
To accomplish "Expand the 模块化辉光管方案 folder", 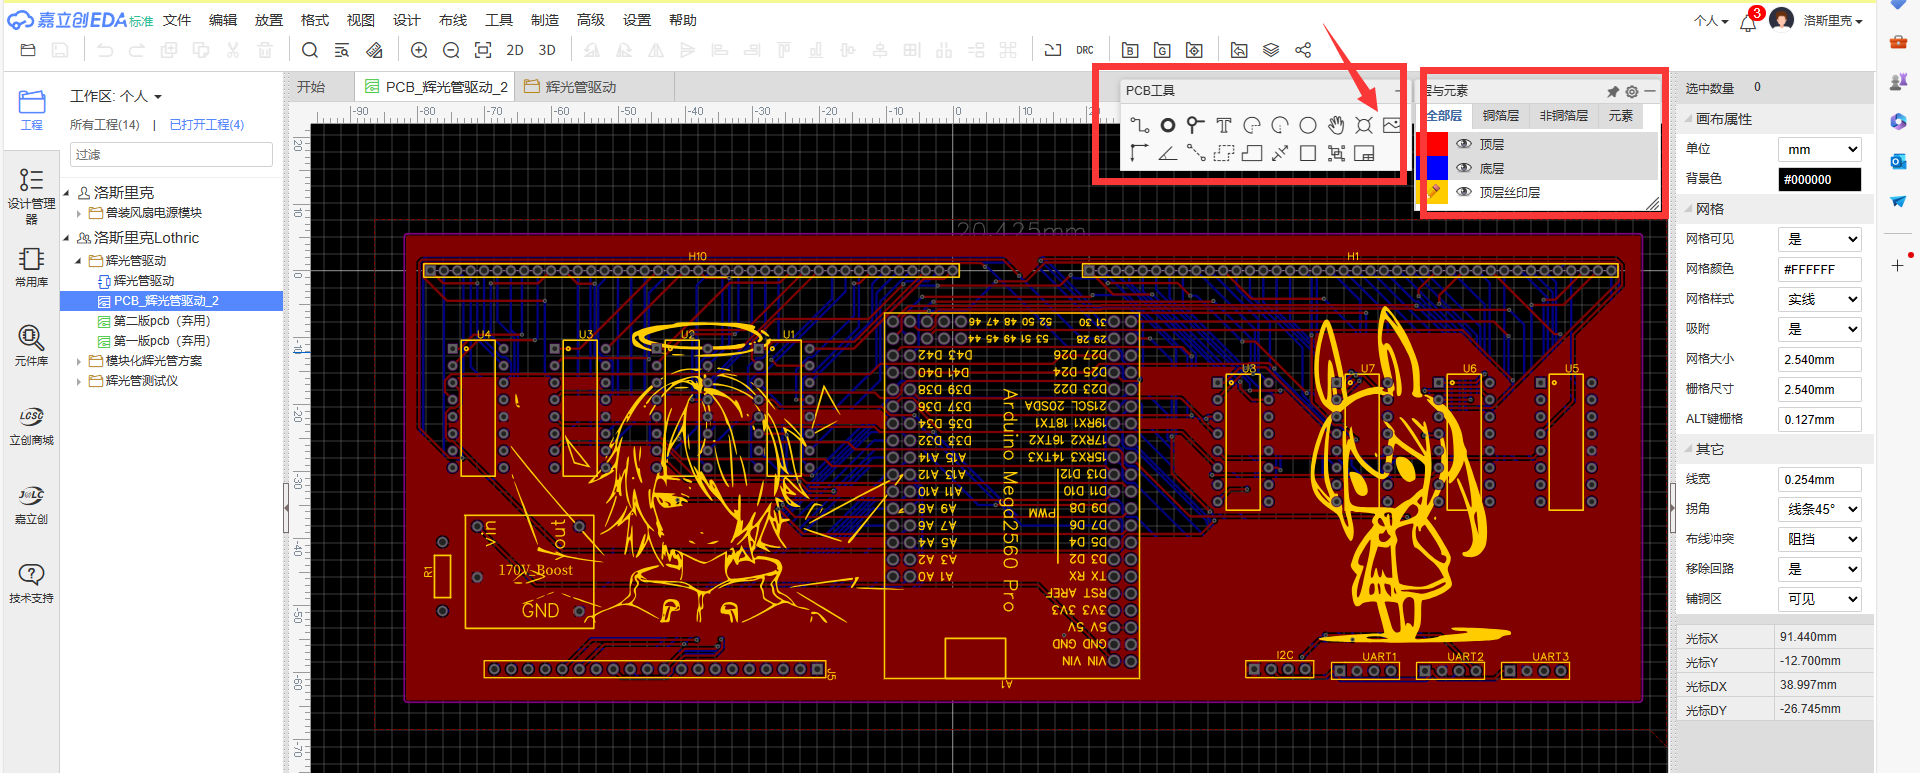I will coord(79,361).
